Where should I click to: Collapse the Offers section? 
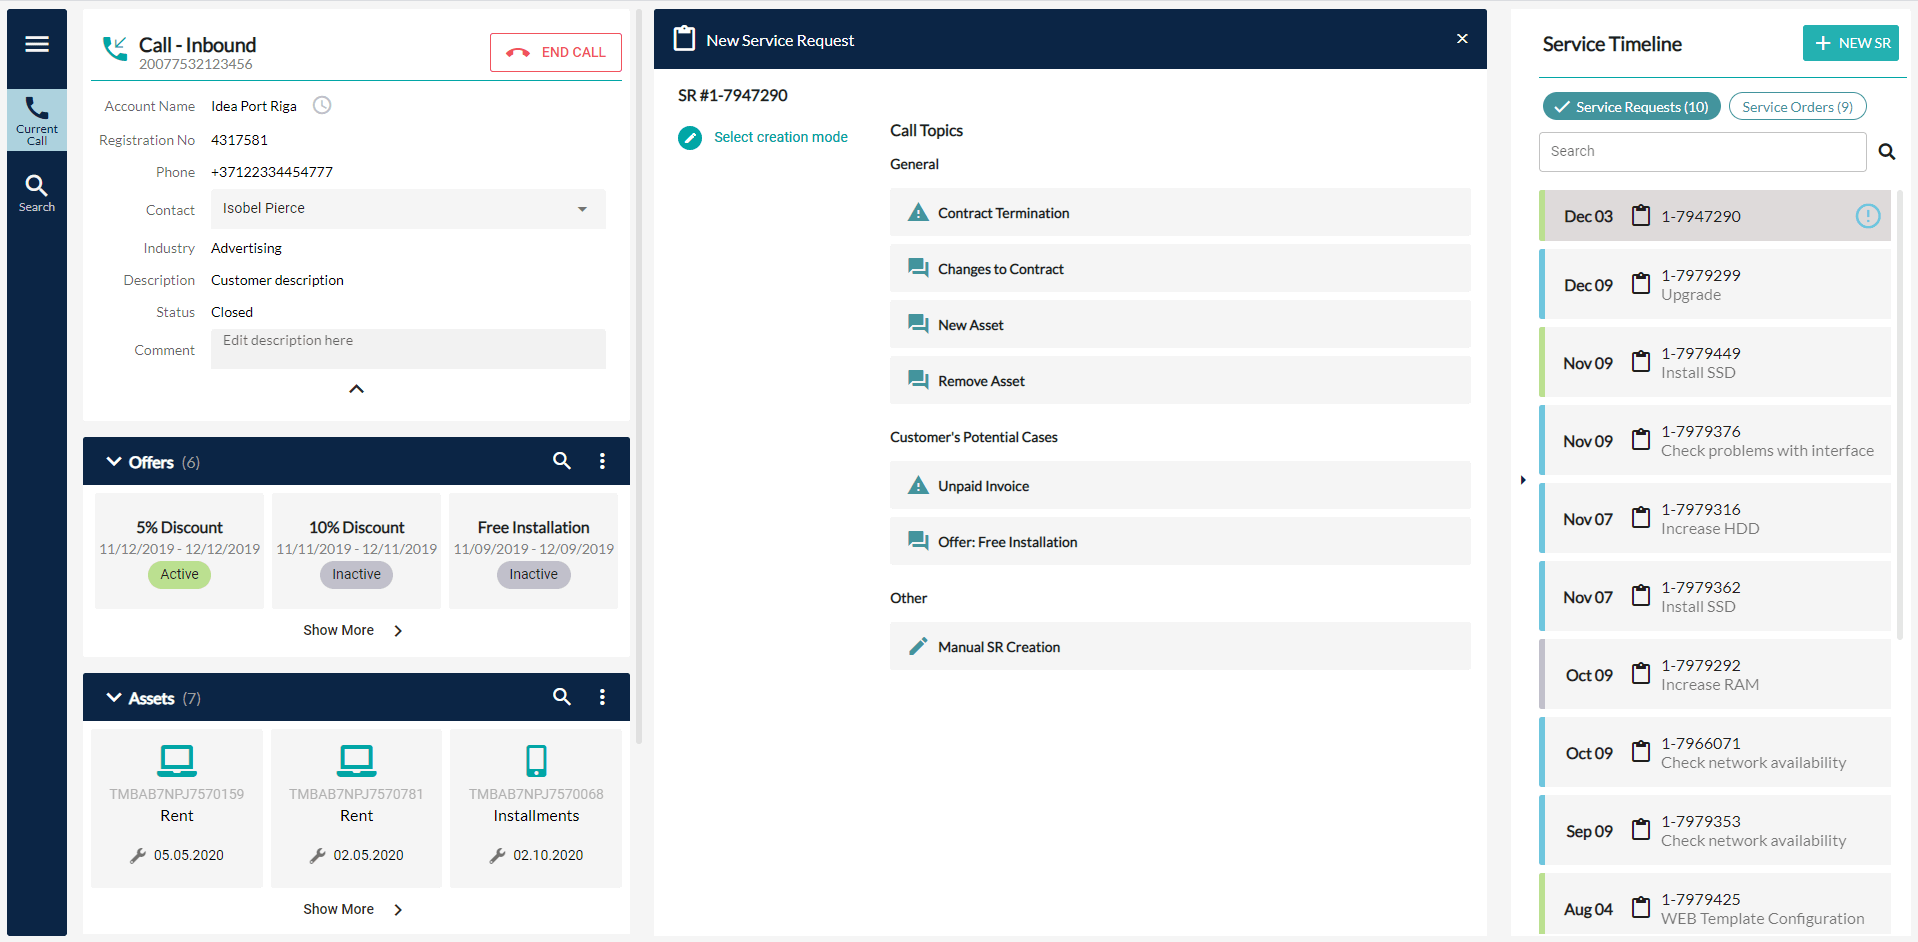(113, 461)
